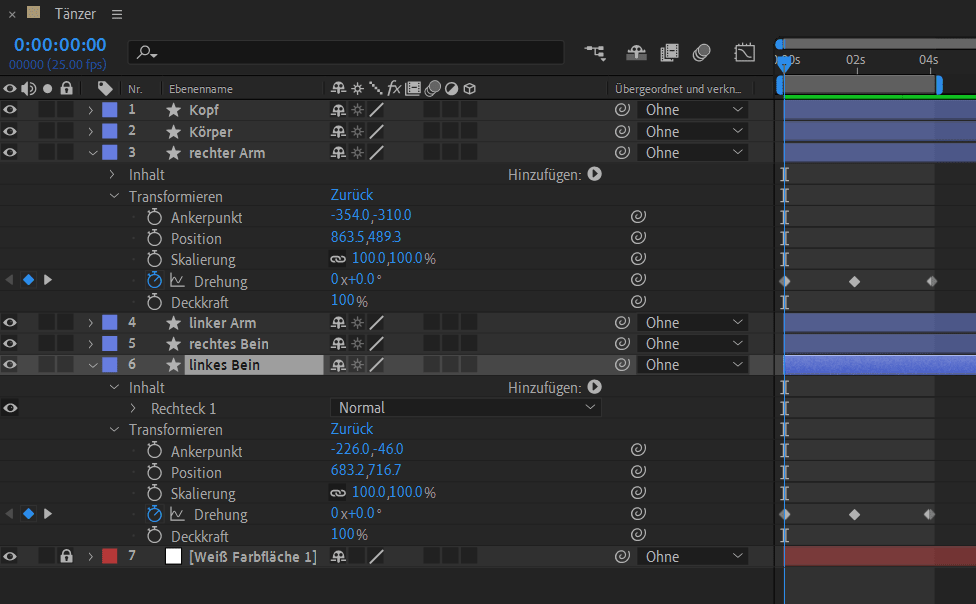
Task: Expand the Kopf layer properties
Action: [x=90, y=110]
